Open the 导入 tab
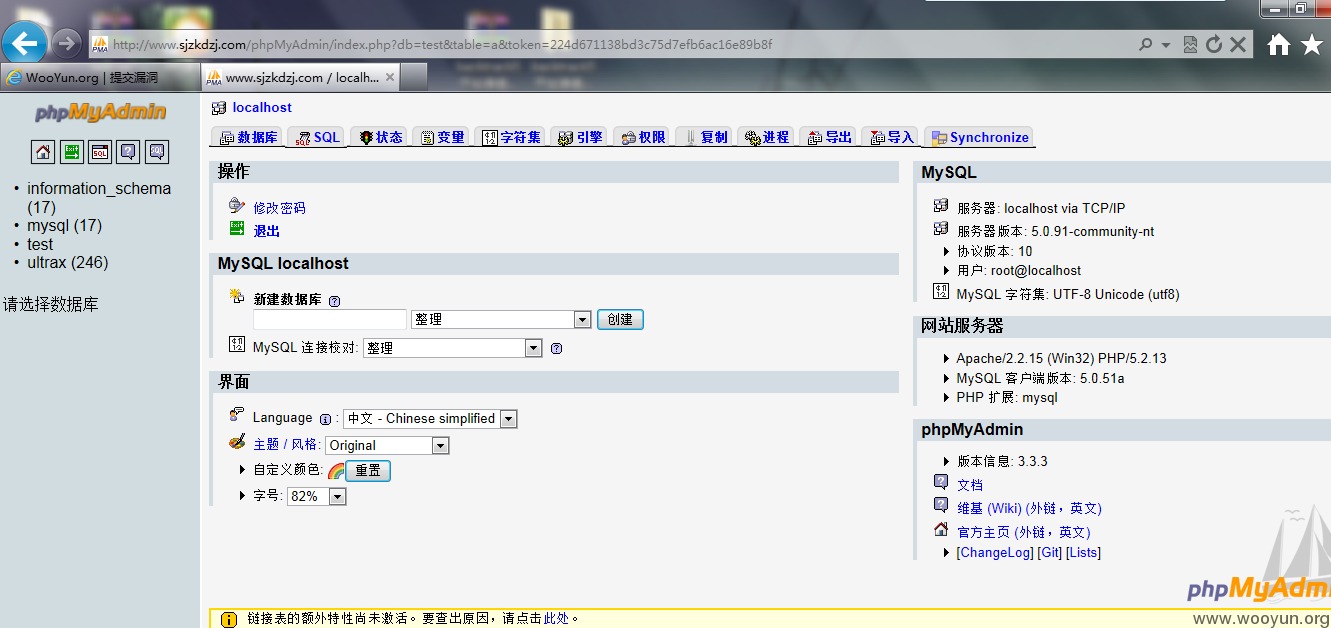The height and width of the screenshot is (628, 1331). [x=892, y=138]
